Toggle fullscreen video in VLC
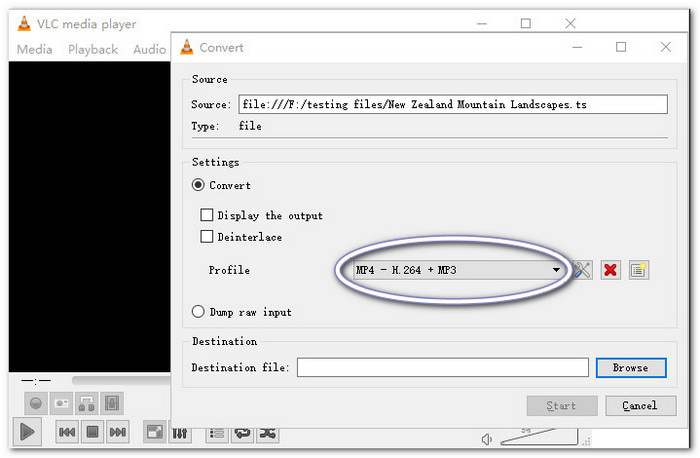This screenshot has height=458, width=700. click(155, 432)
